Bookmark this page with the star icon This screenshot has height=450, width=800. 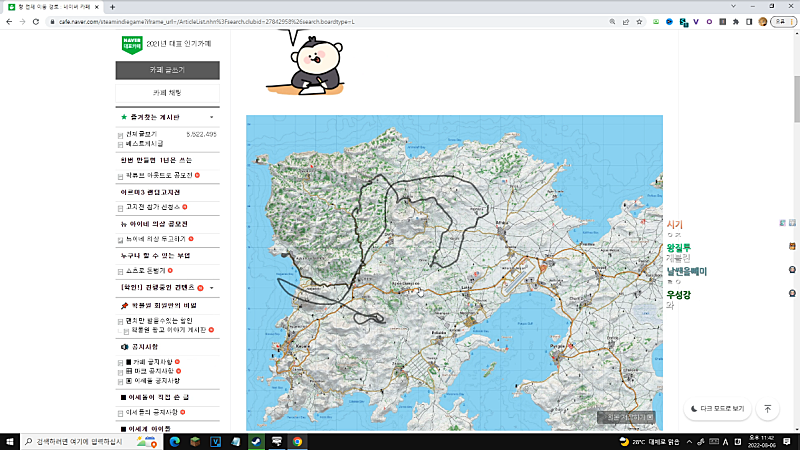click(x=639, y=22)
